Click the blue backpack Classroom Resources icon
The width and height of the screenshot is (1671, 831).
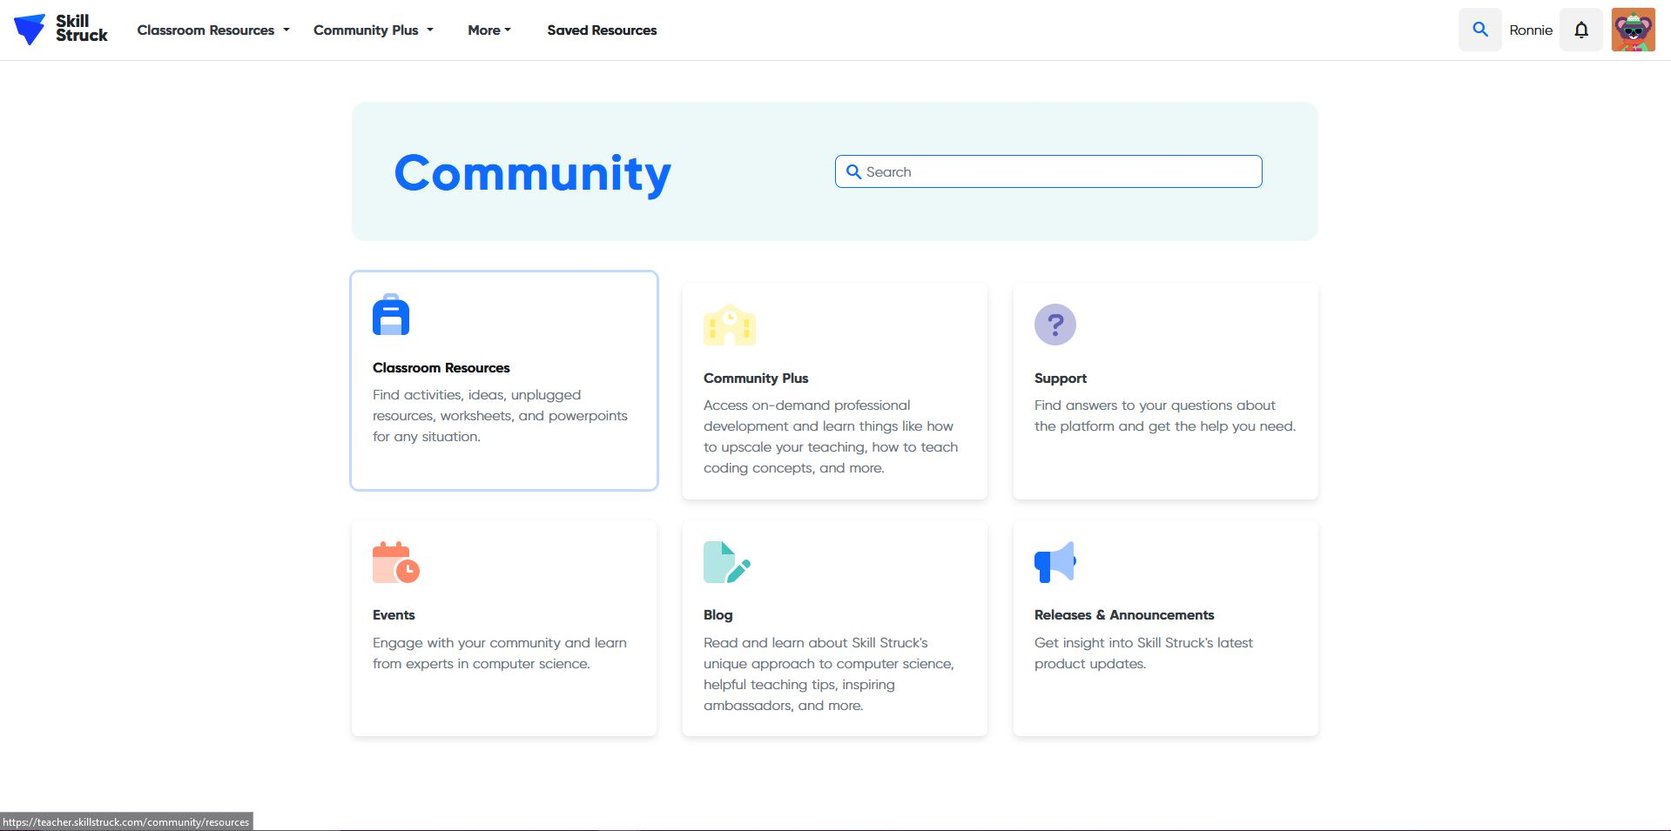pyautogui.click(x=391, y=315)
